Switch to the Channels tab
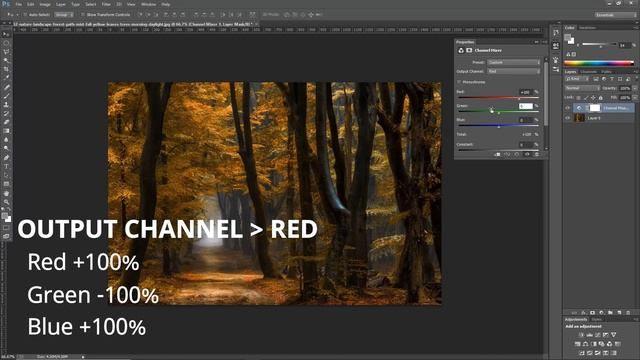The width and height of the screenshot is (640, 360). [x=588, y=72]
